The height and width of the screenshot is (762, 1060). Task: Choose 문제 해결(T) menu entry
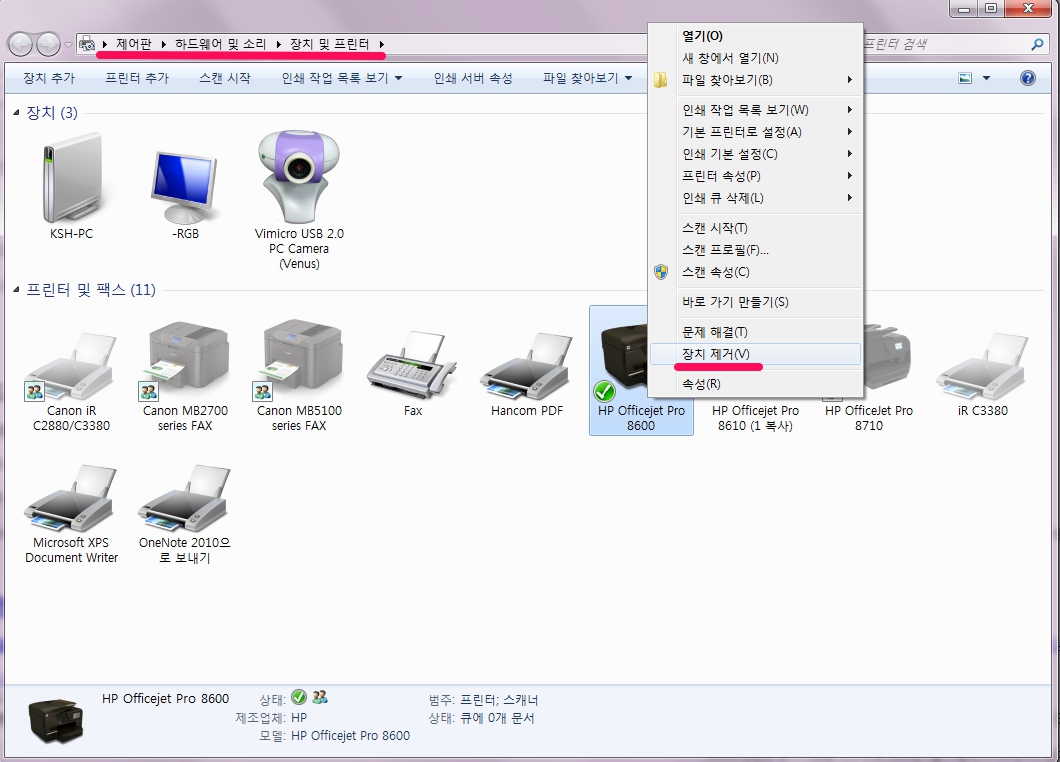[755, 332]
